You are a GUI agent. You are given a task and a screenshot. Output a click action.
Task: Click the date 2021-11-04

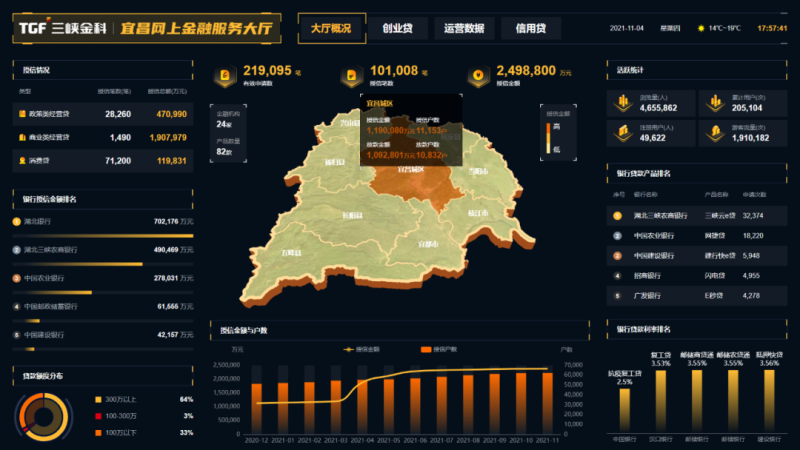pyautogui.click(x=627, y=28)
